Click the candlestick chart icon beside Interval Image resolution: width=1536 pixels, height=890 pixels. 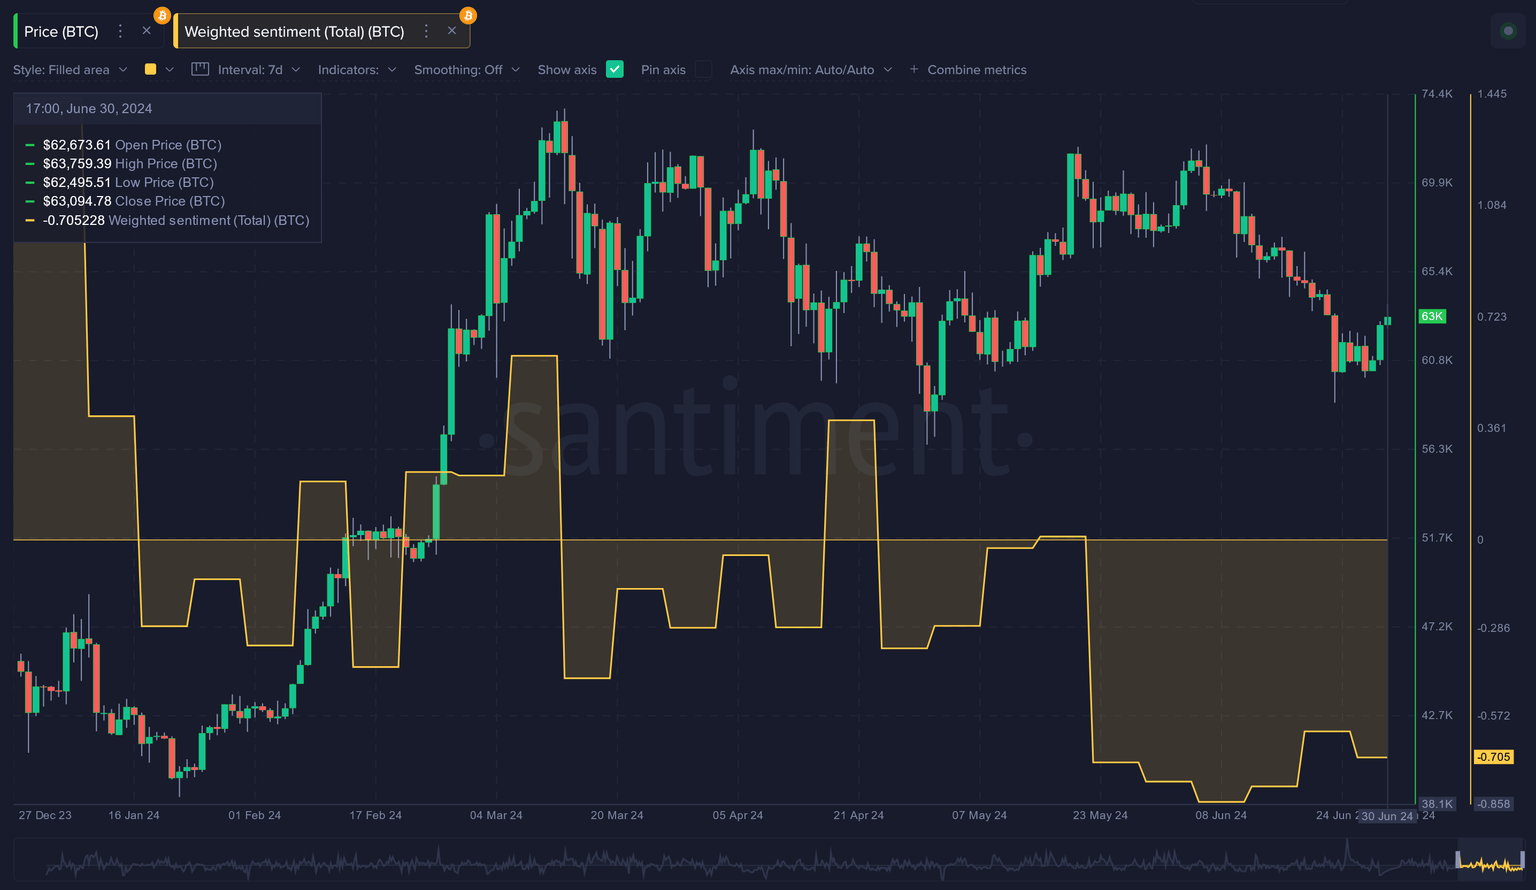199,69
